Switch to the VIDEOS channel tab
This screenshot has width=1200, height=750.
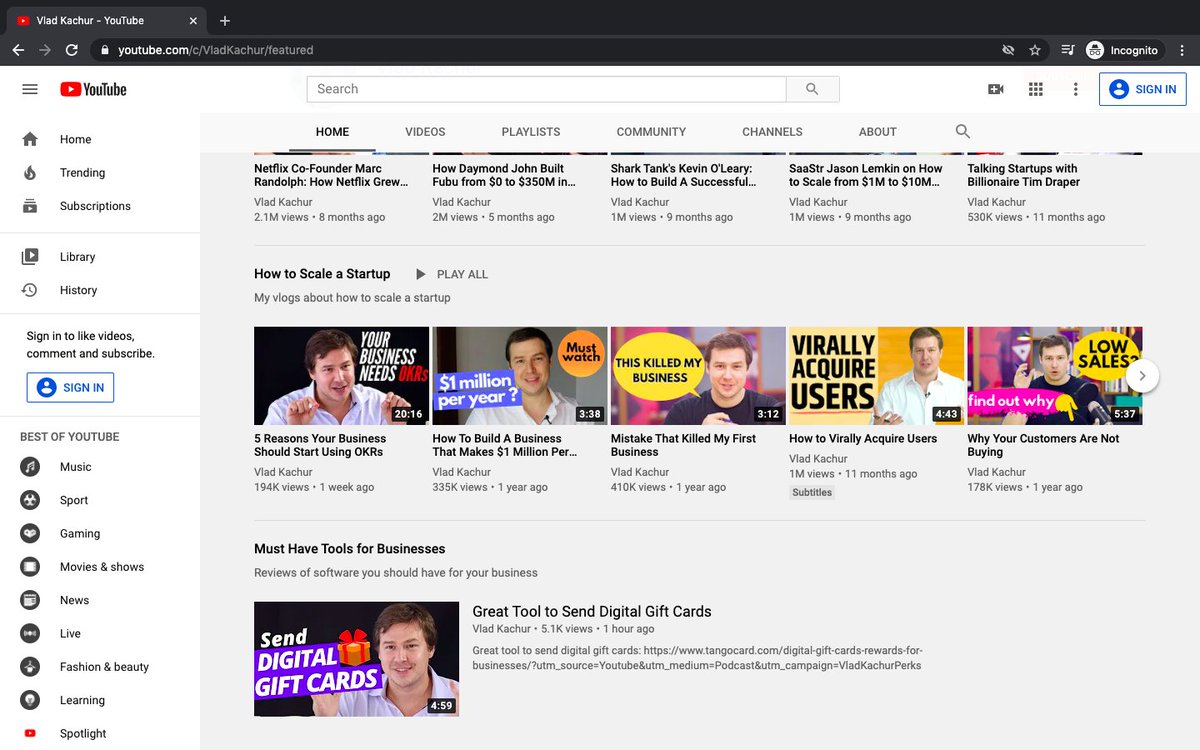[x=425, y=132]
